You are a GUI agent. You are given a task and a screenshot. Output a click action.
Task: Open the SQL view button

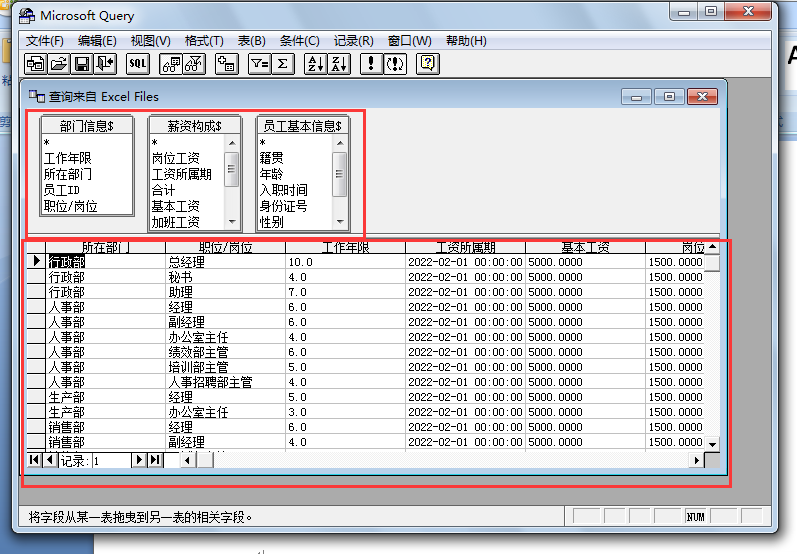[x=138, y=64]
